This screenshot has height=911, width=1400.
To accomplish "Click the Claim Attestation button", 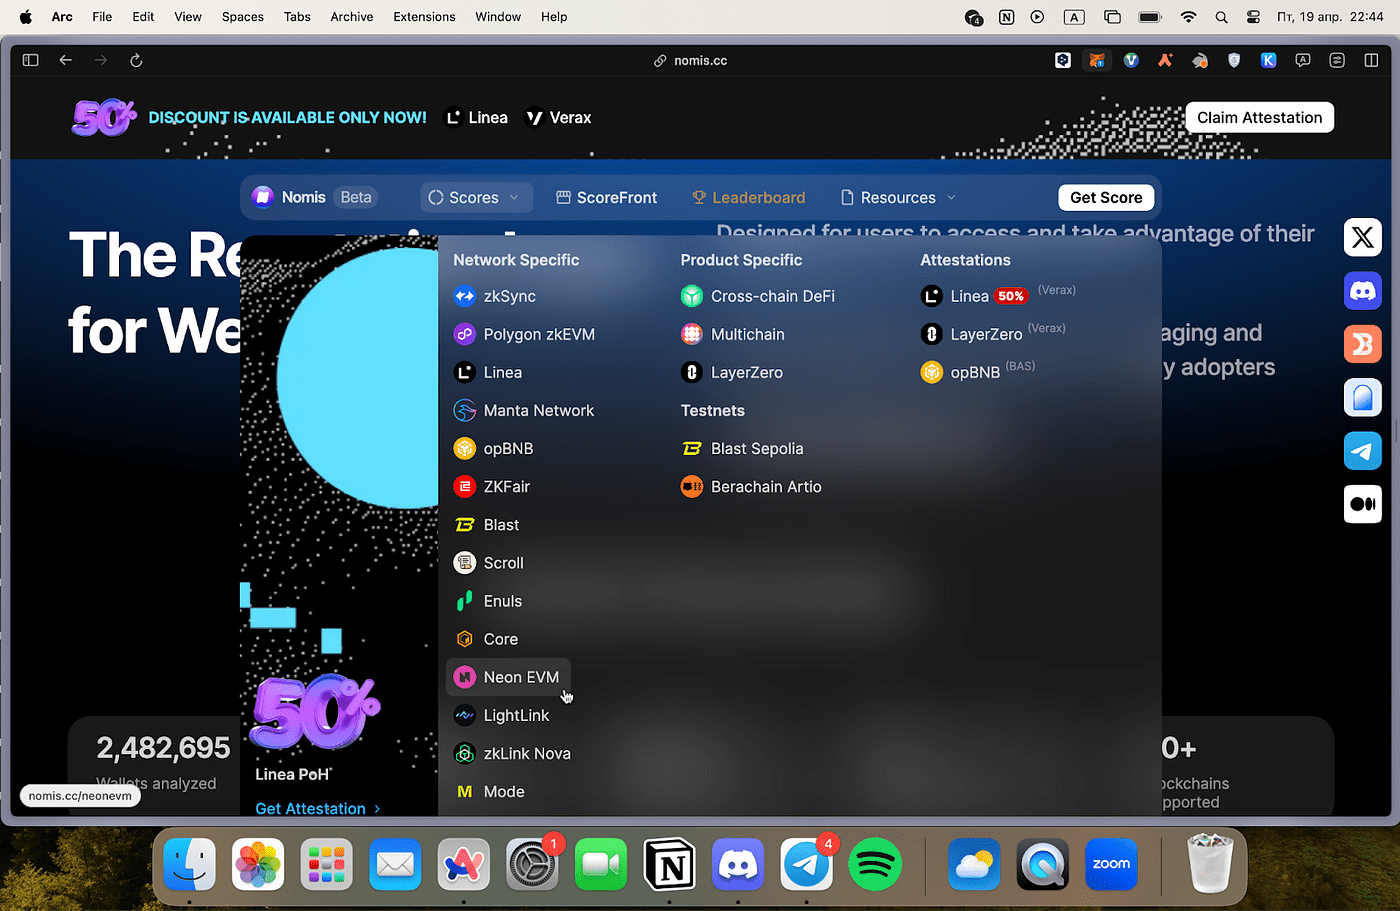I will (1259, 117).
